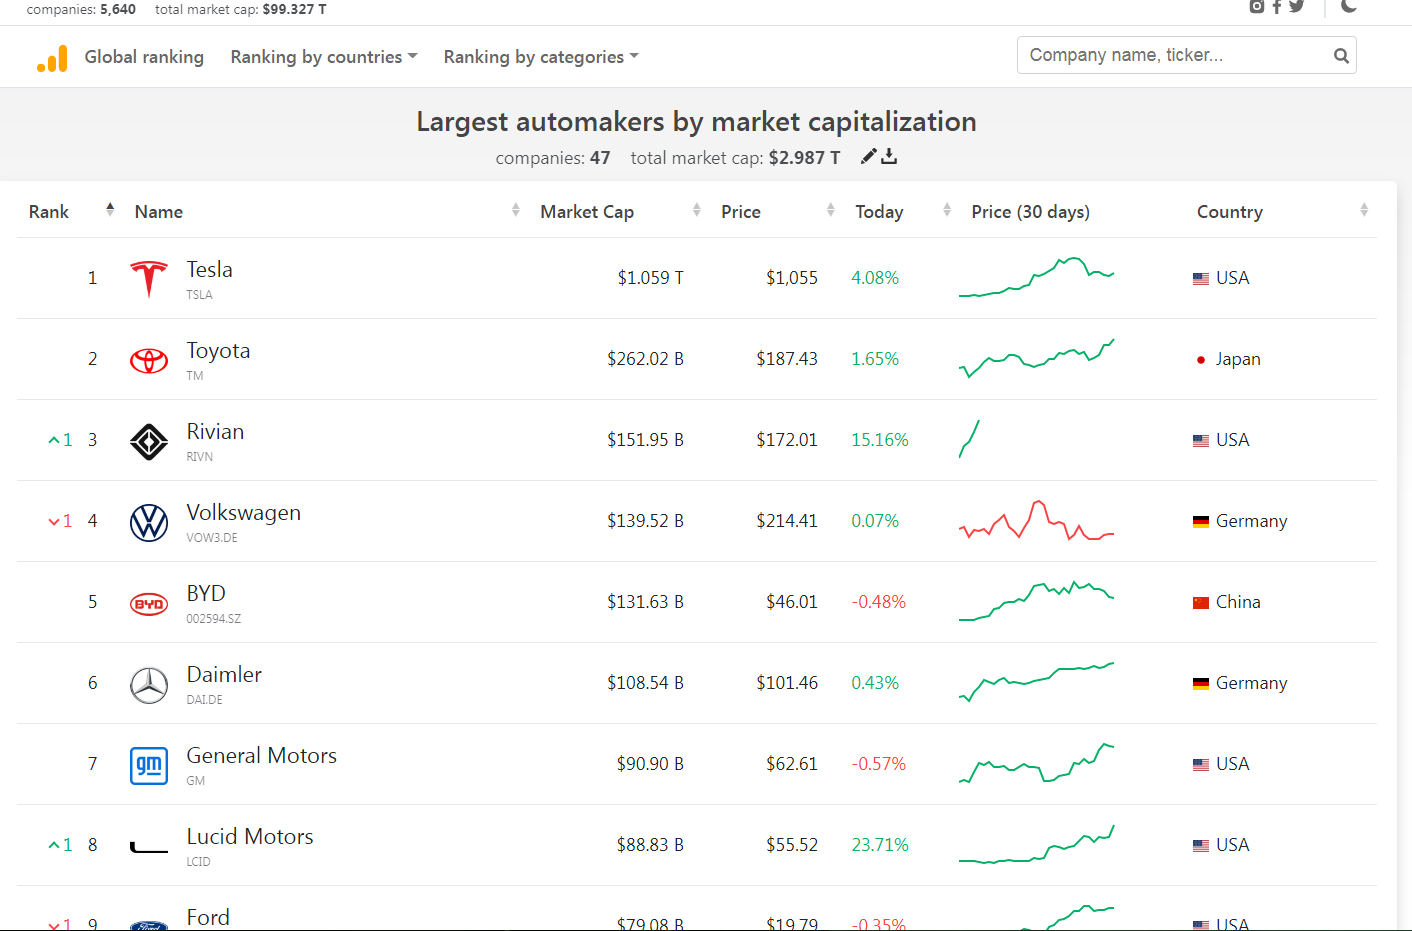1412x931 pixels.
Task: Click Volkswagen 30-day price chart
Action: (x=1036, y=520)
